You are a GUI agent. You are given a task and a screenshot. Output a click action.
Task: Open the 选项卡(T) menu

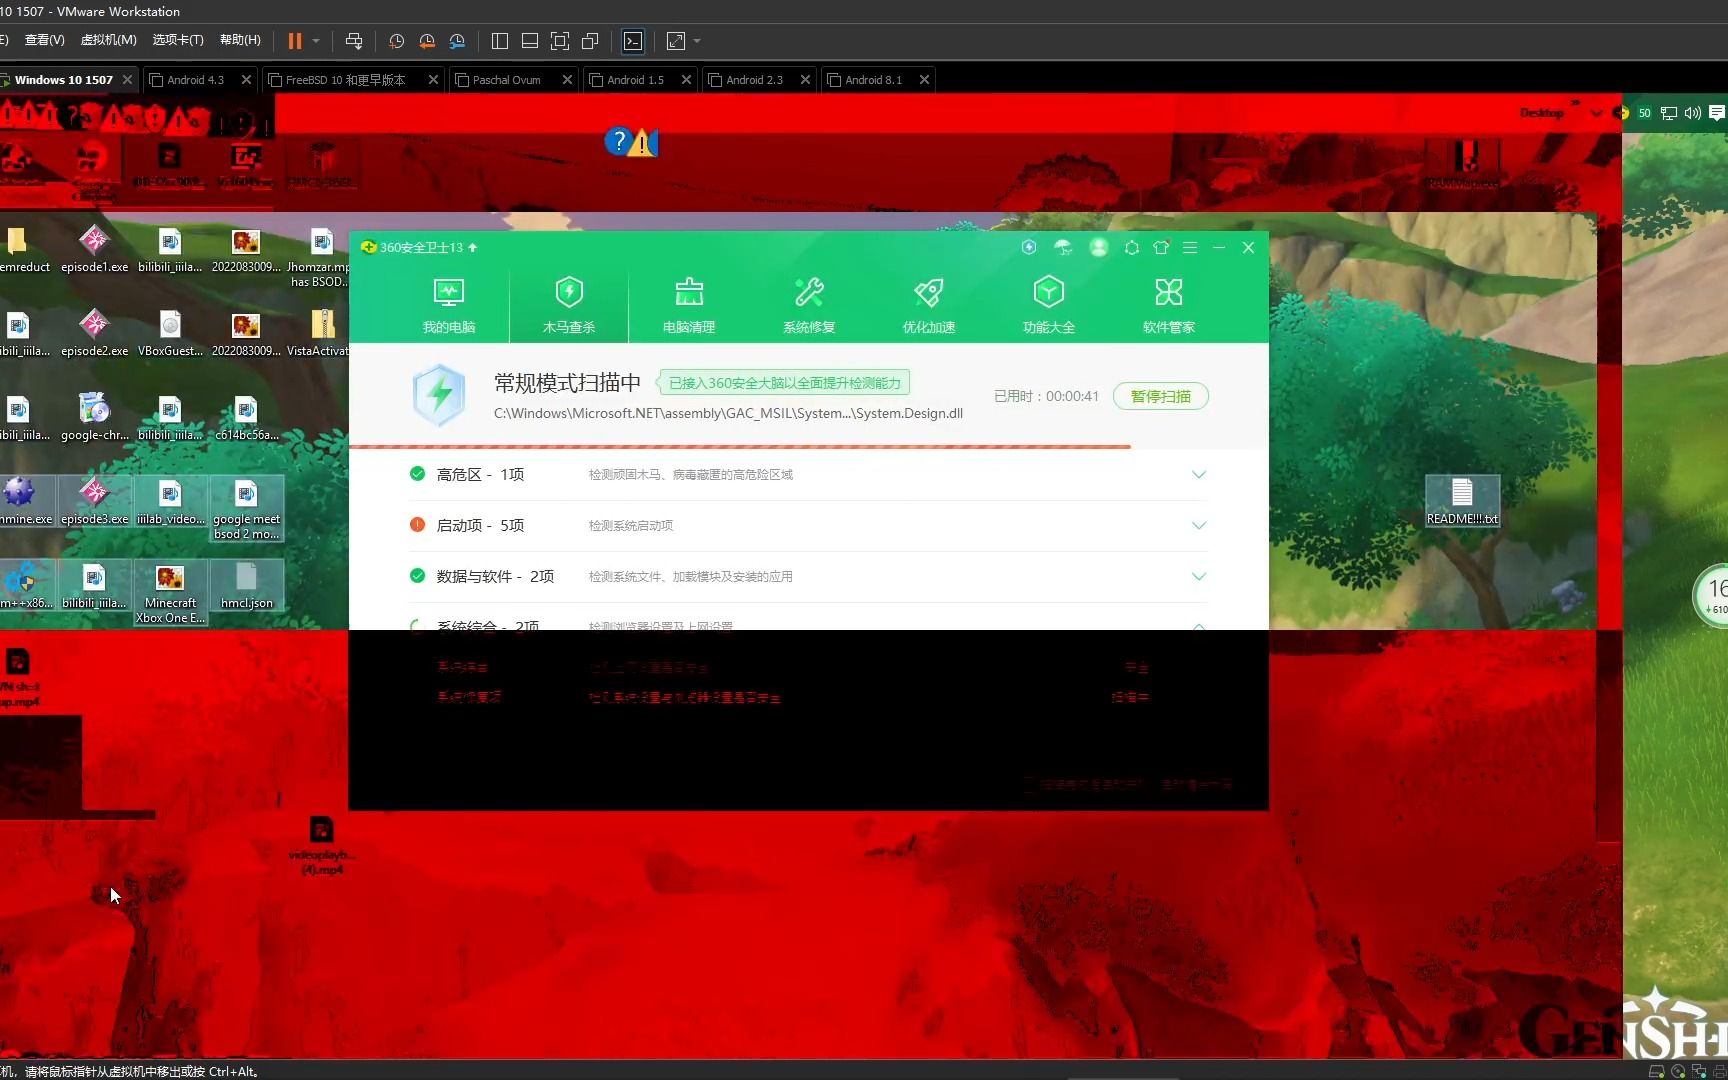coord(178,40)
